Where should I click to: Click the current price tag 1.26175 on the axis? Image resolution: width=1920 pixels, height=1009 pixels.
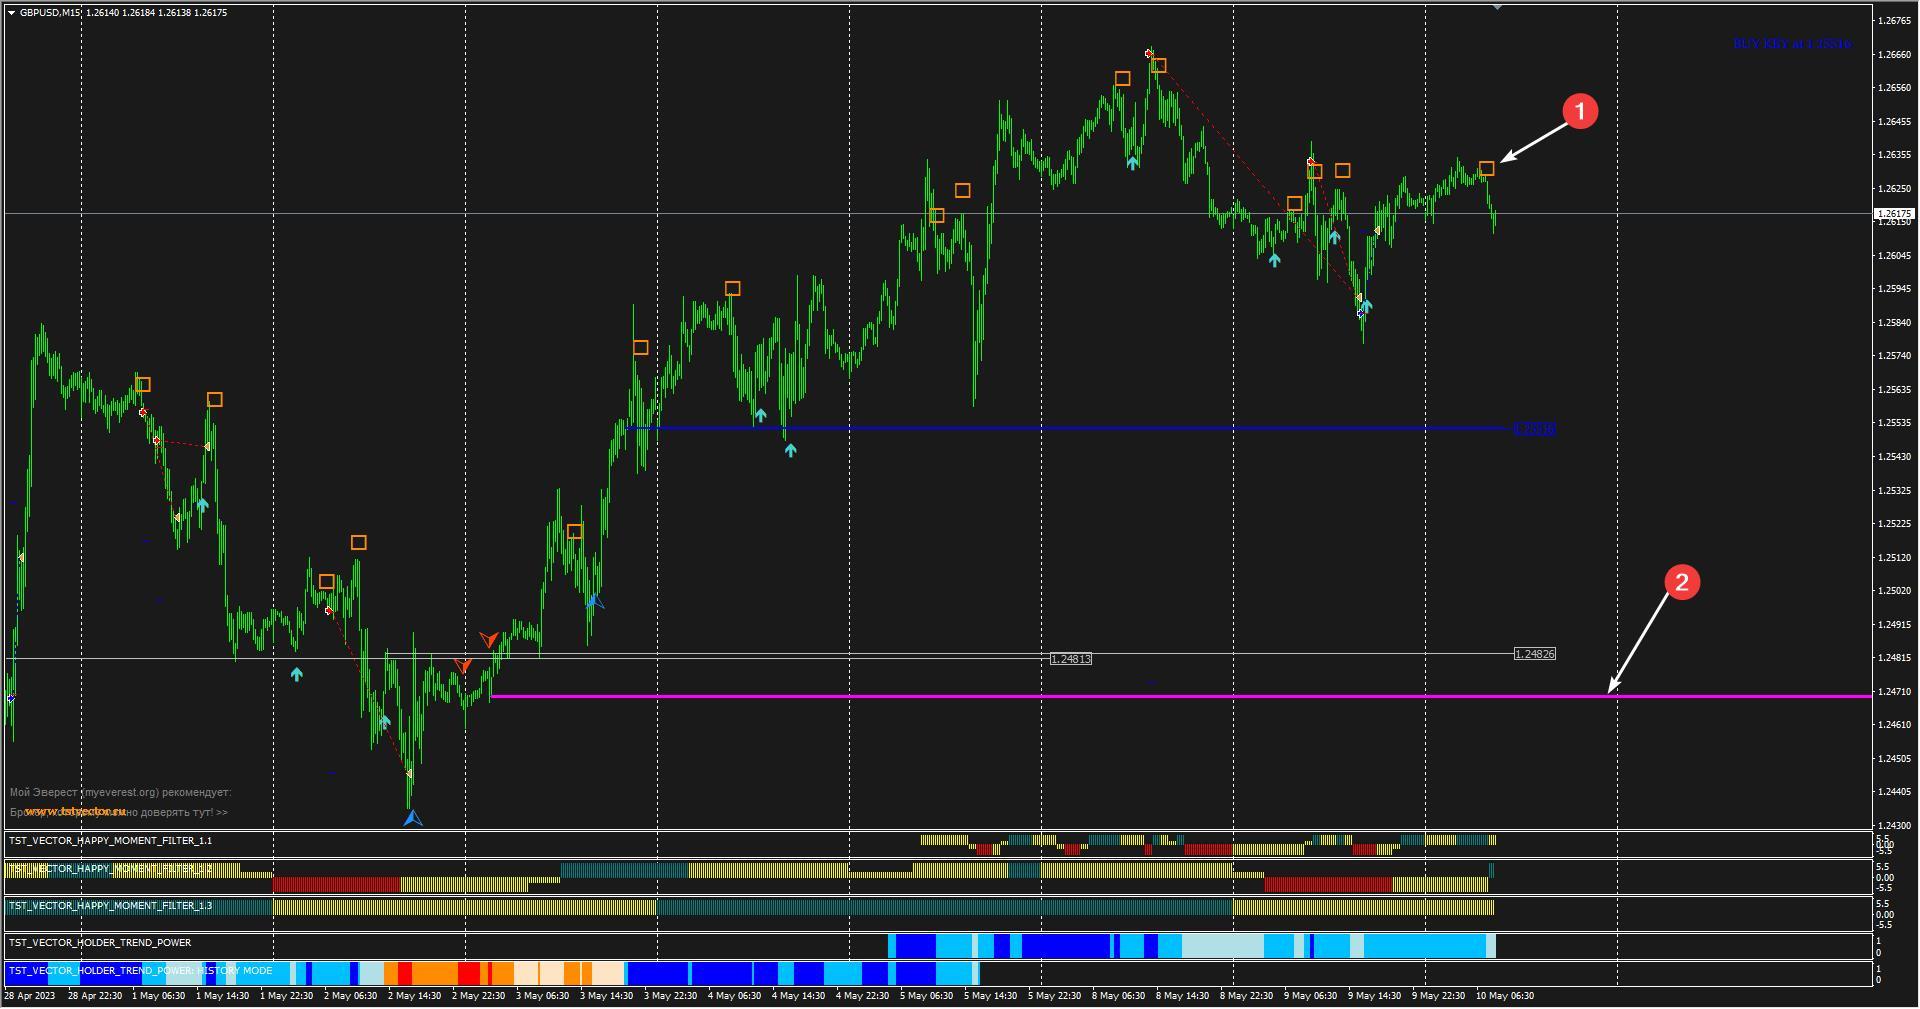click(x=1894, y=214)
